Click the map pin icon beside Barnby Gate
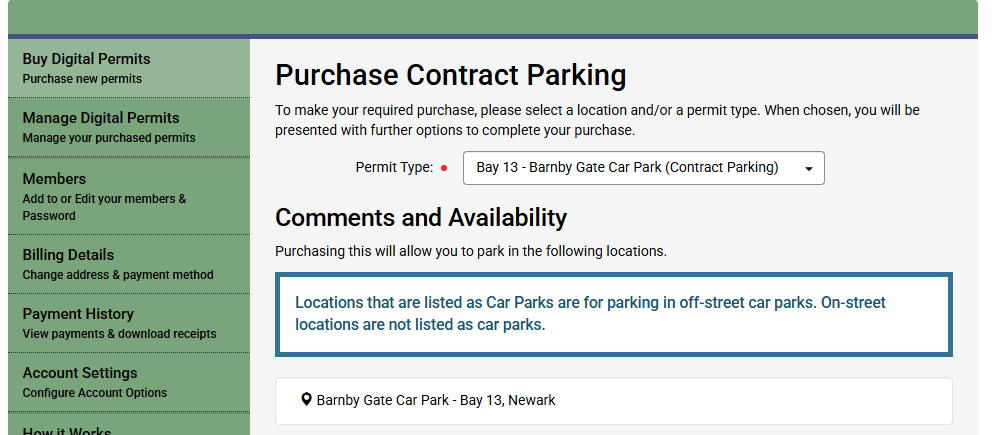This screenshot has width=999, height=435. coord(306,400)
